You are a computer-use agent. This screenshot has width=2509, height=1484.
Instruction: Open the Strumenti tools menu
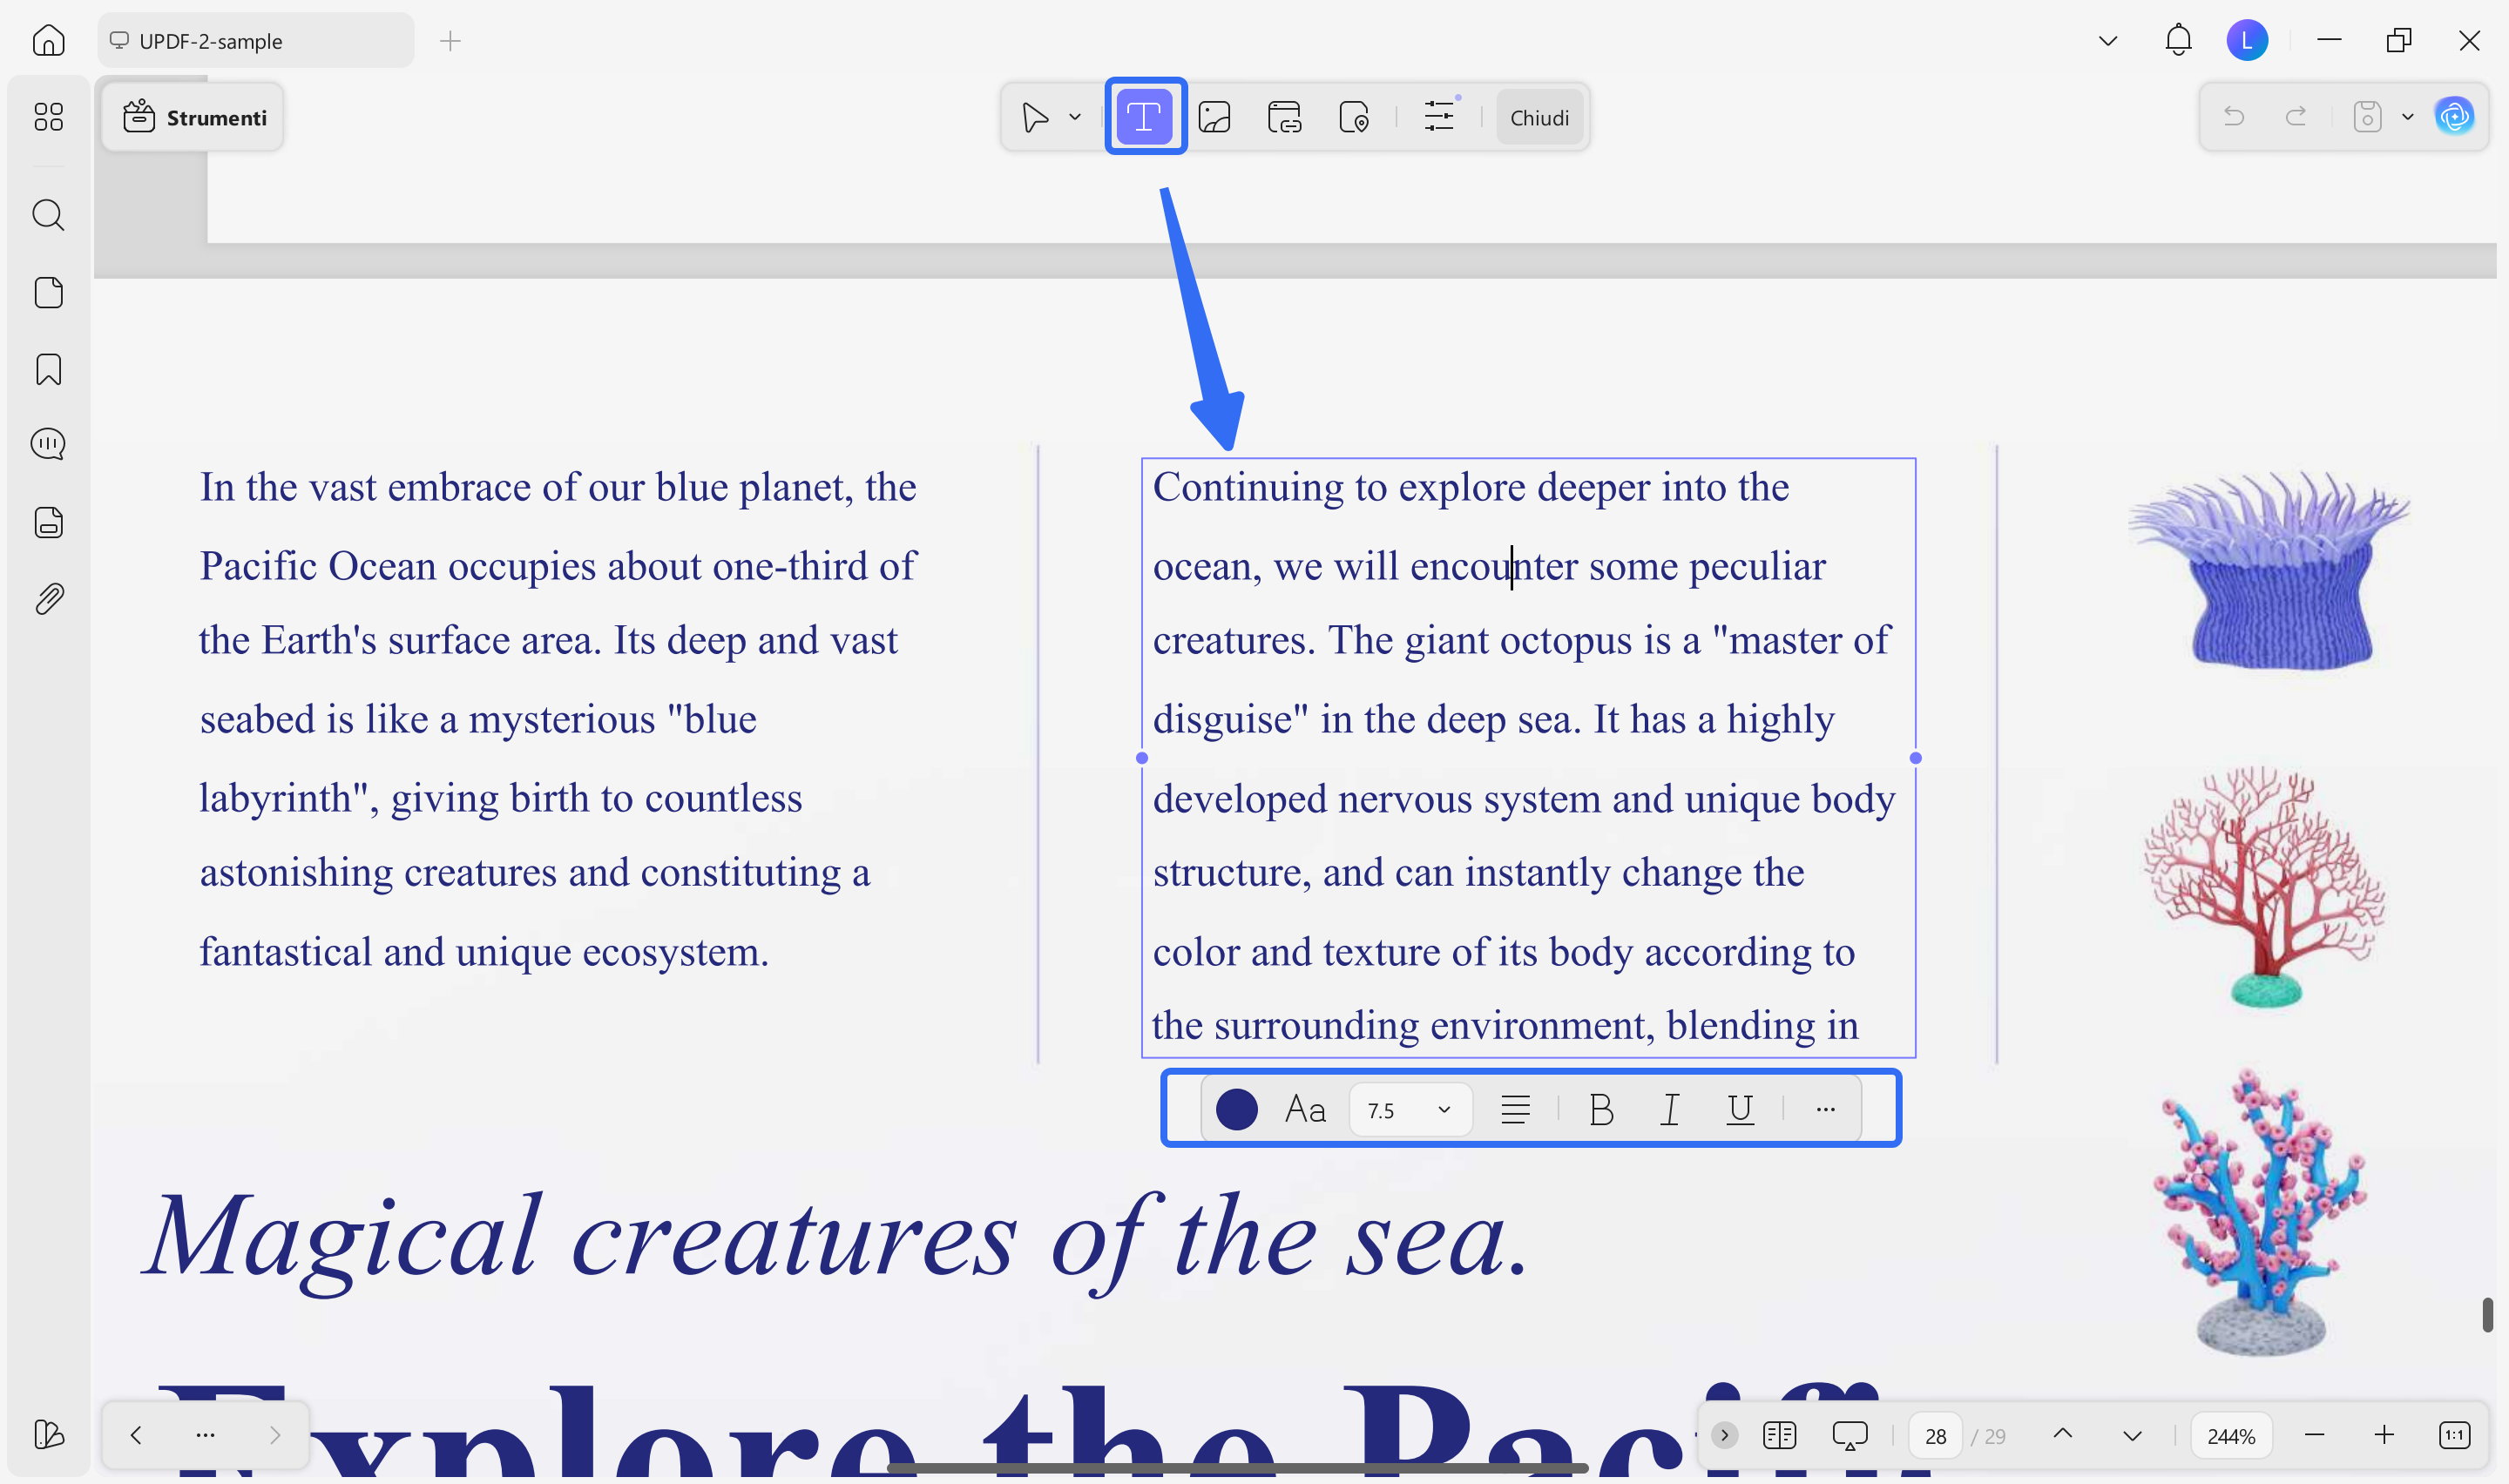tap(193, 117)
